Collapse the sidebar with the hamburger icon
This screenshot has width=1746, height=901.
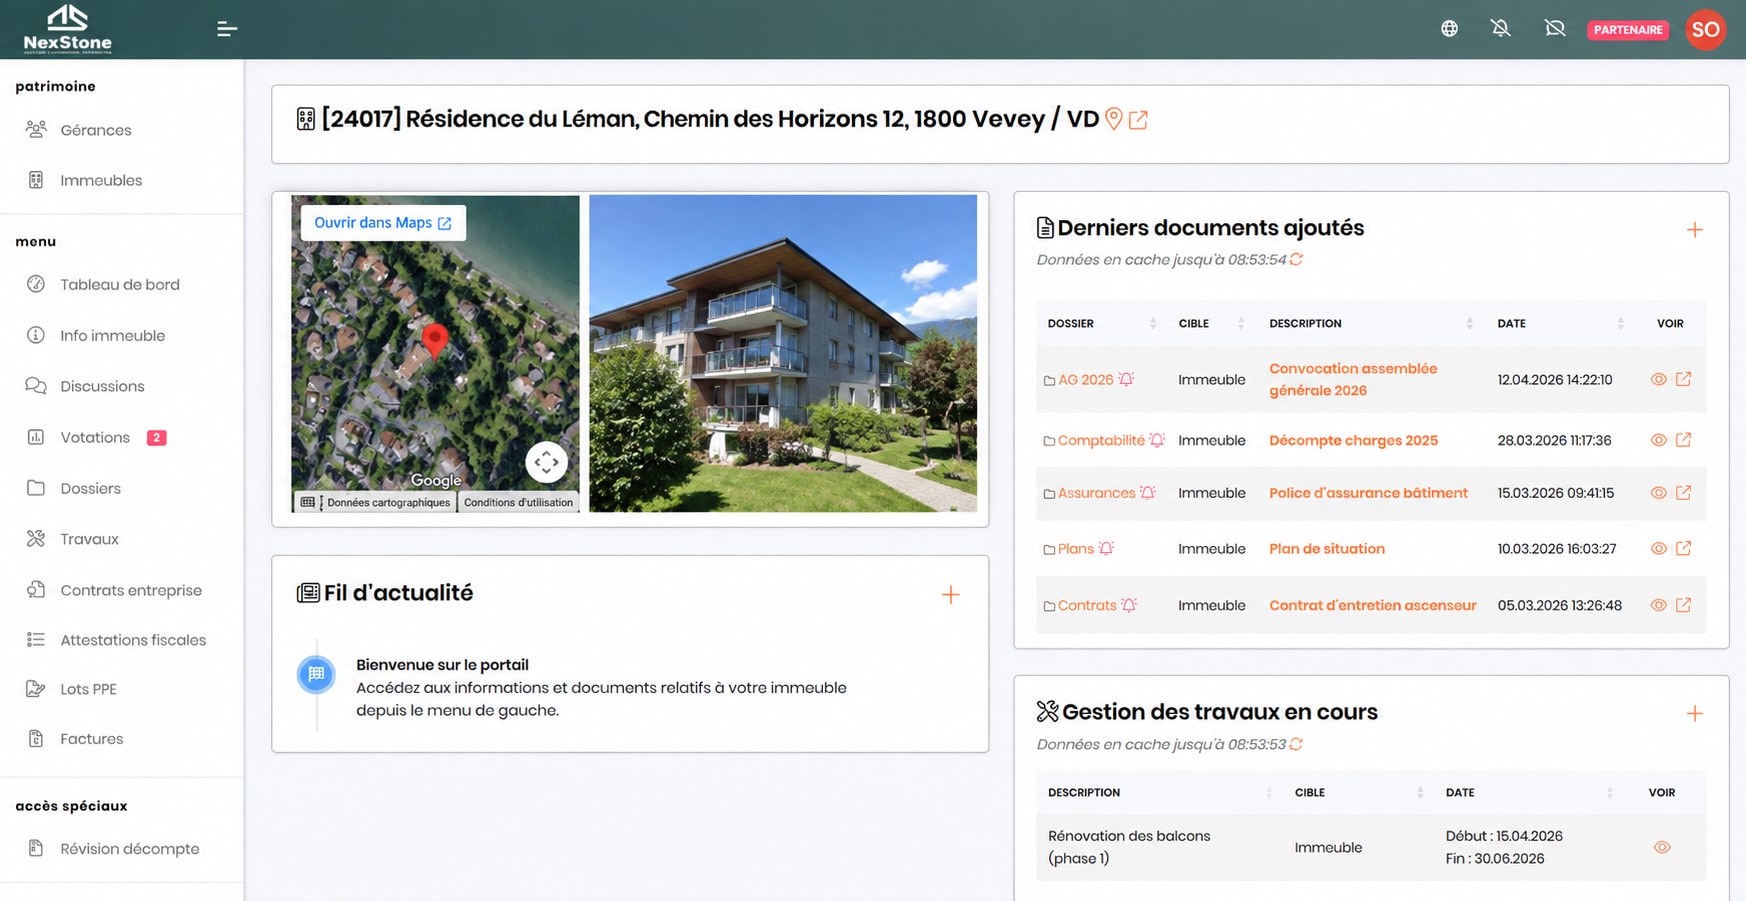pyautogui.click(x=227, y=29)
